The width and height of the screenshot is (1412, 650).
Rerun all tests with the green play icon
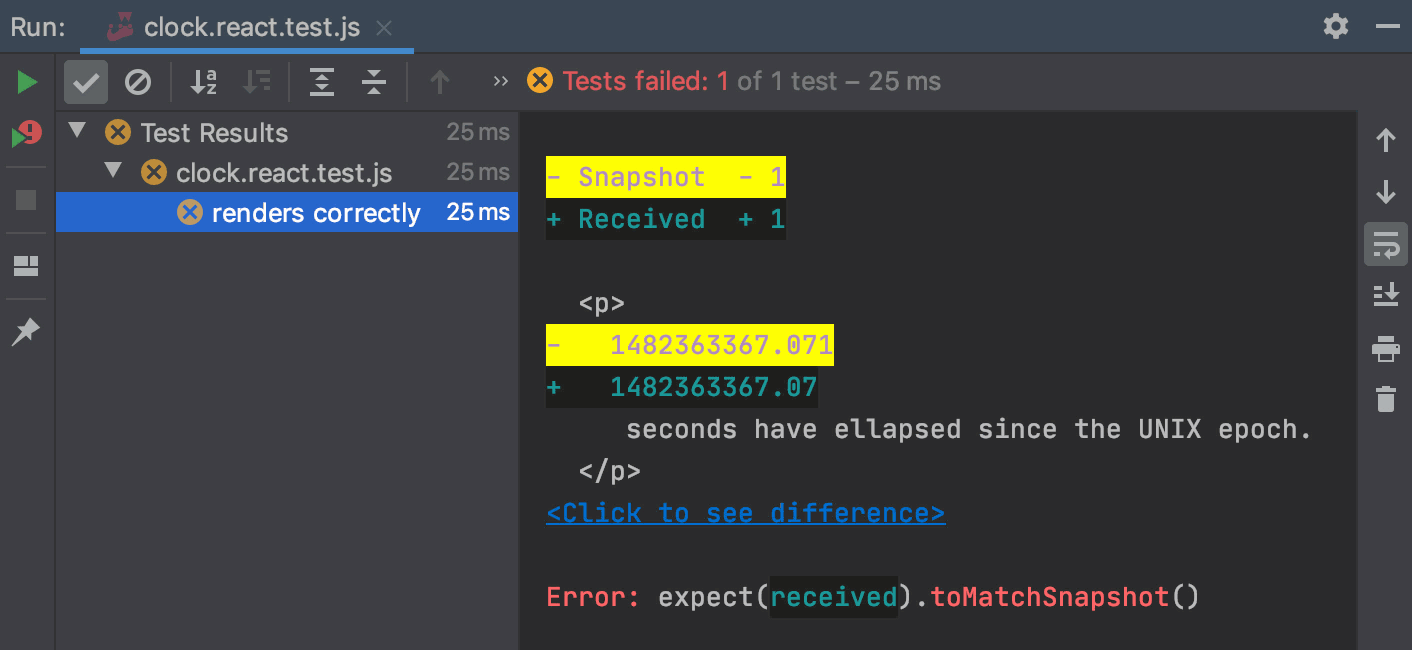coord(25,82)
